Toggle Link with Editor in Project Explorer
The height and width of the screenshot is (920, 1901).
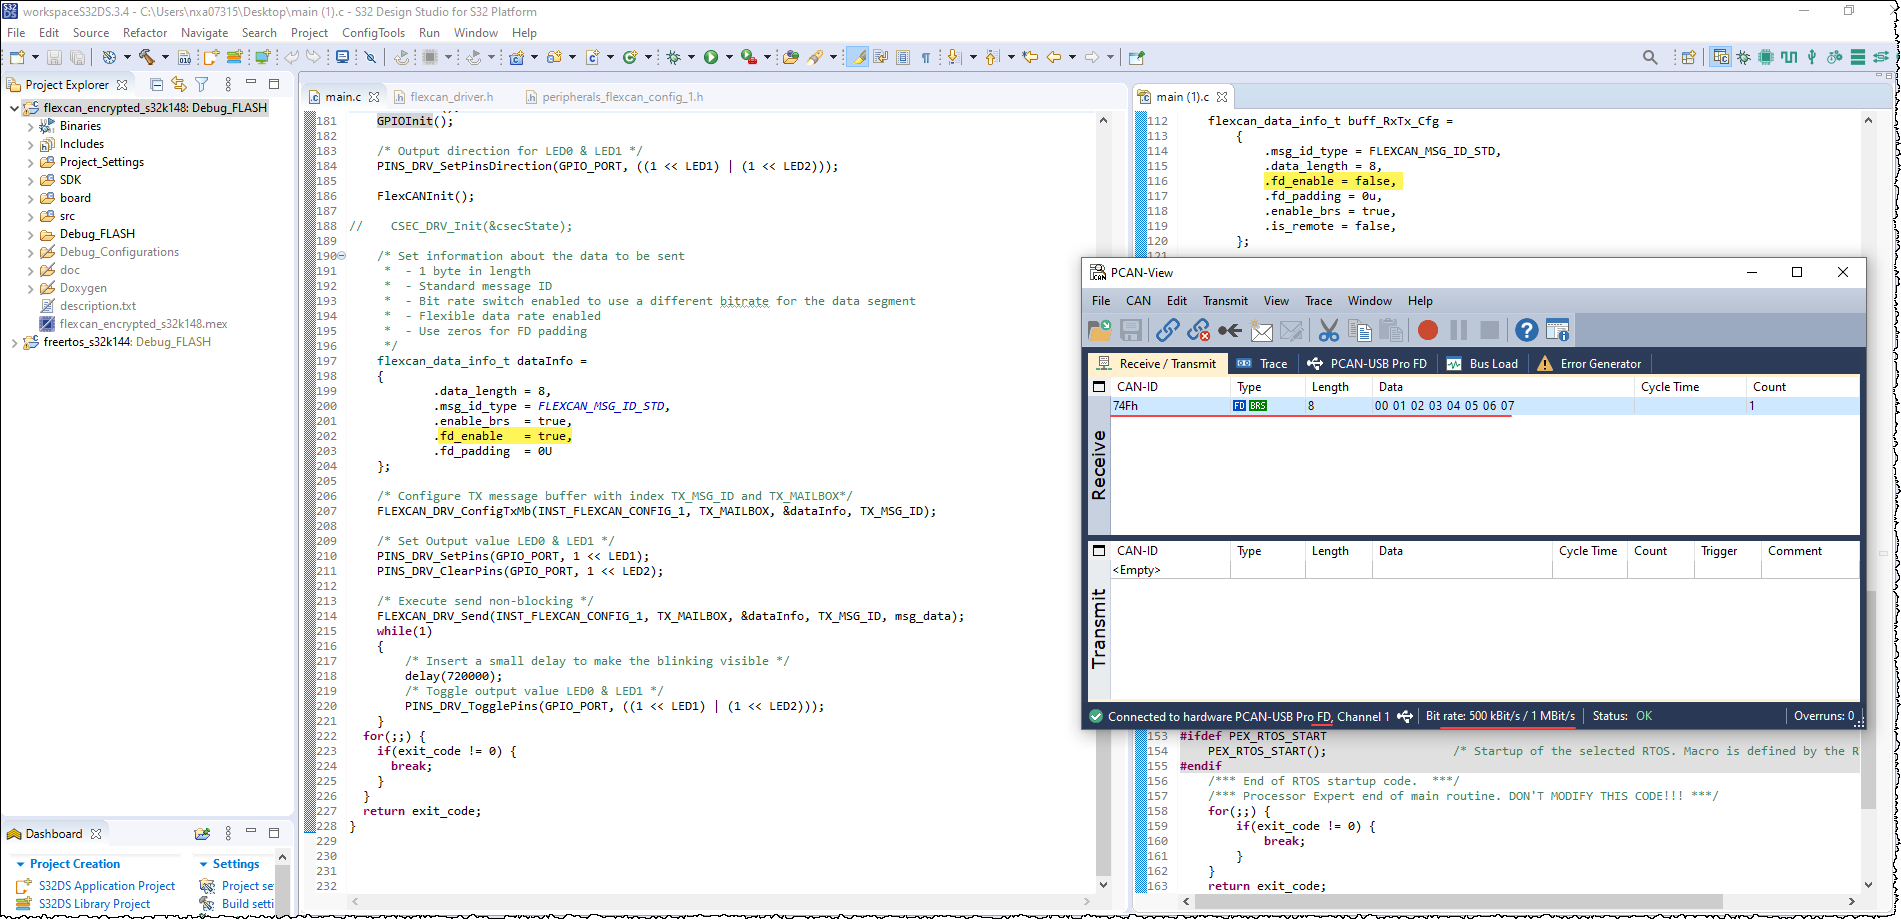pos(179,85)
